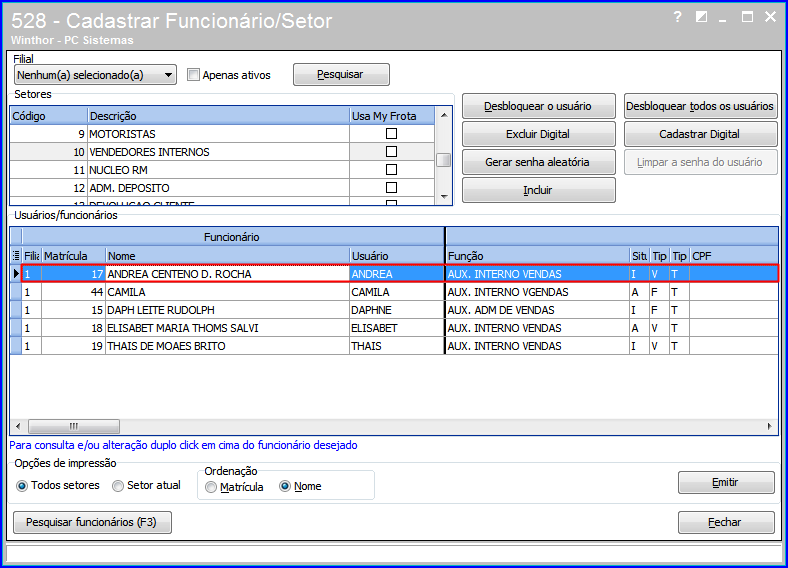Click the window skin toggle icon in title bar
The image size is (788, 568).
click(x=701, y=17)
